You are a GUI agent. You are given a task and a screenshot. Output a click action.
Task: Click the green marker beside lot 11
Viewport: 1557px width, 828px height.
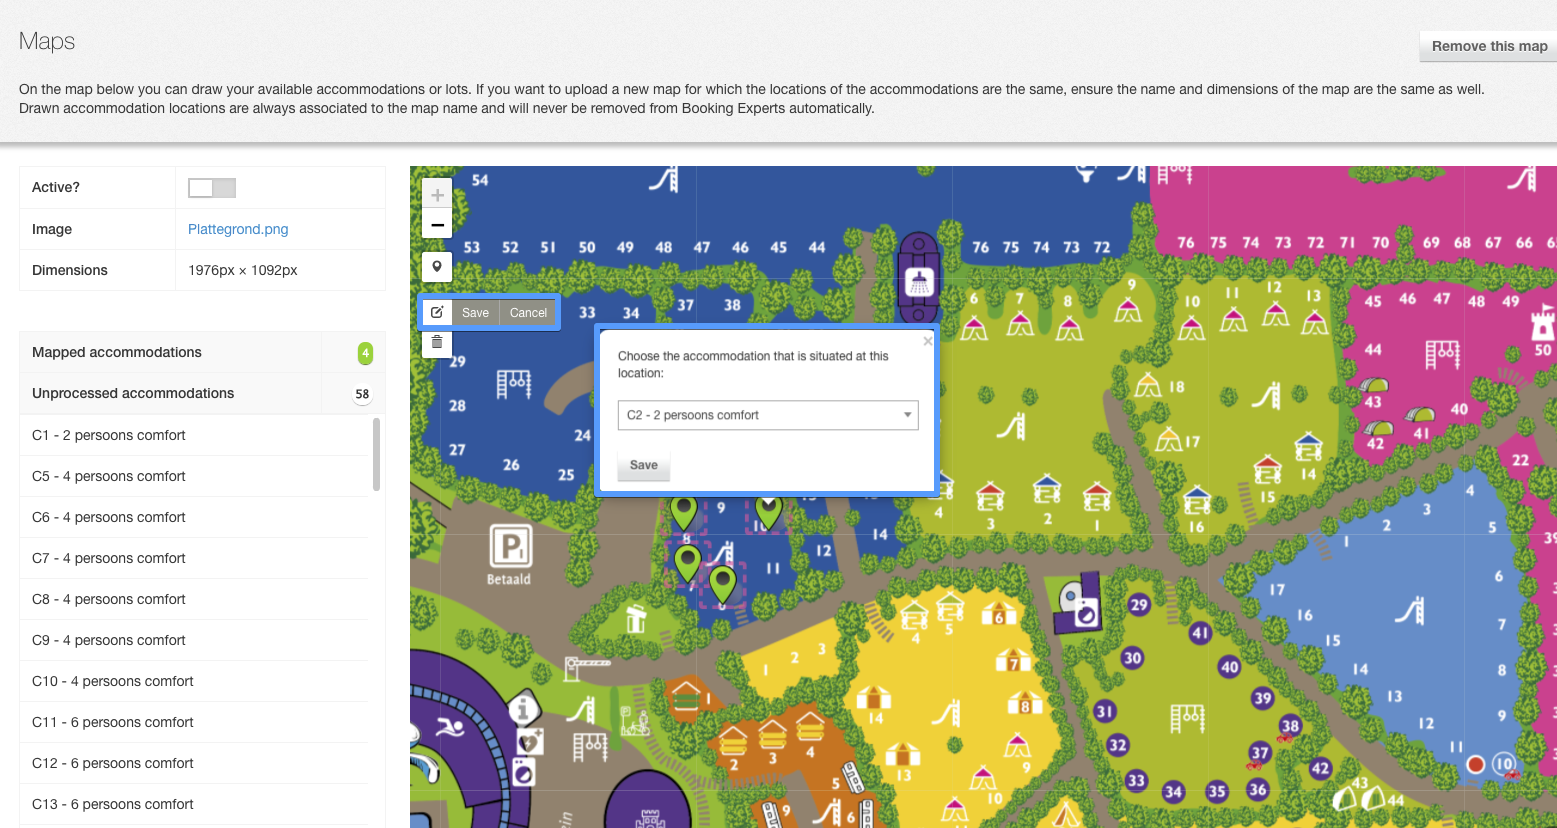(x=722, y=584)
